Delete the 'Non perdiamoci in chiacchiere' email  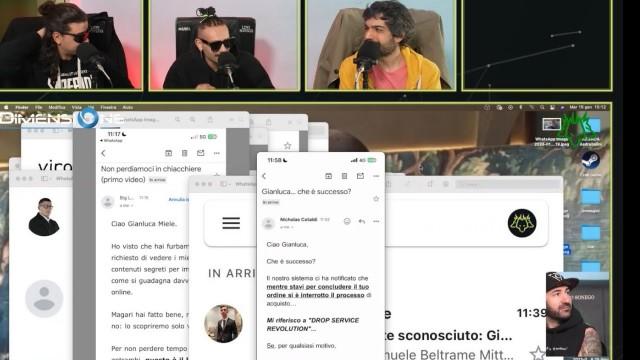[x=184, y=153]
